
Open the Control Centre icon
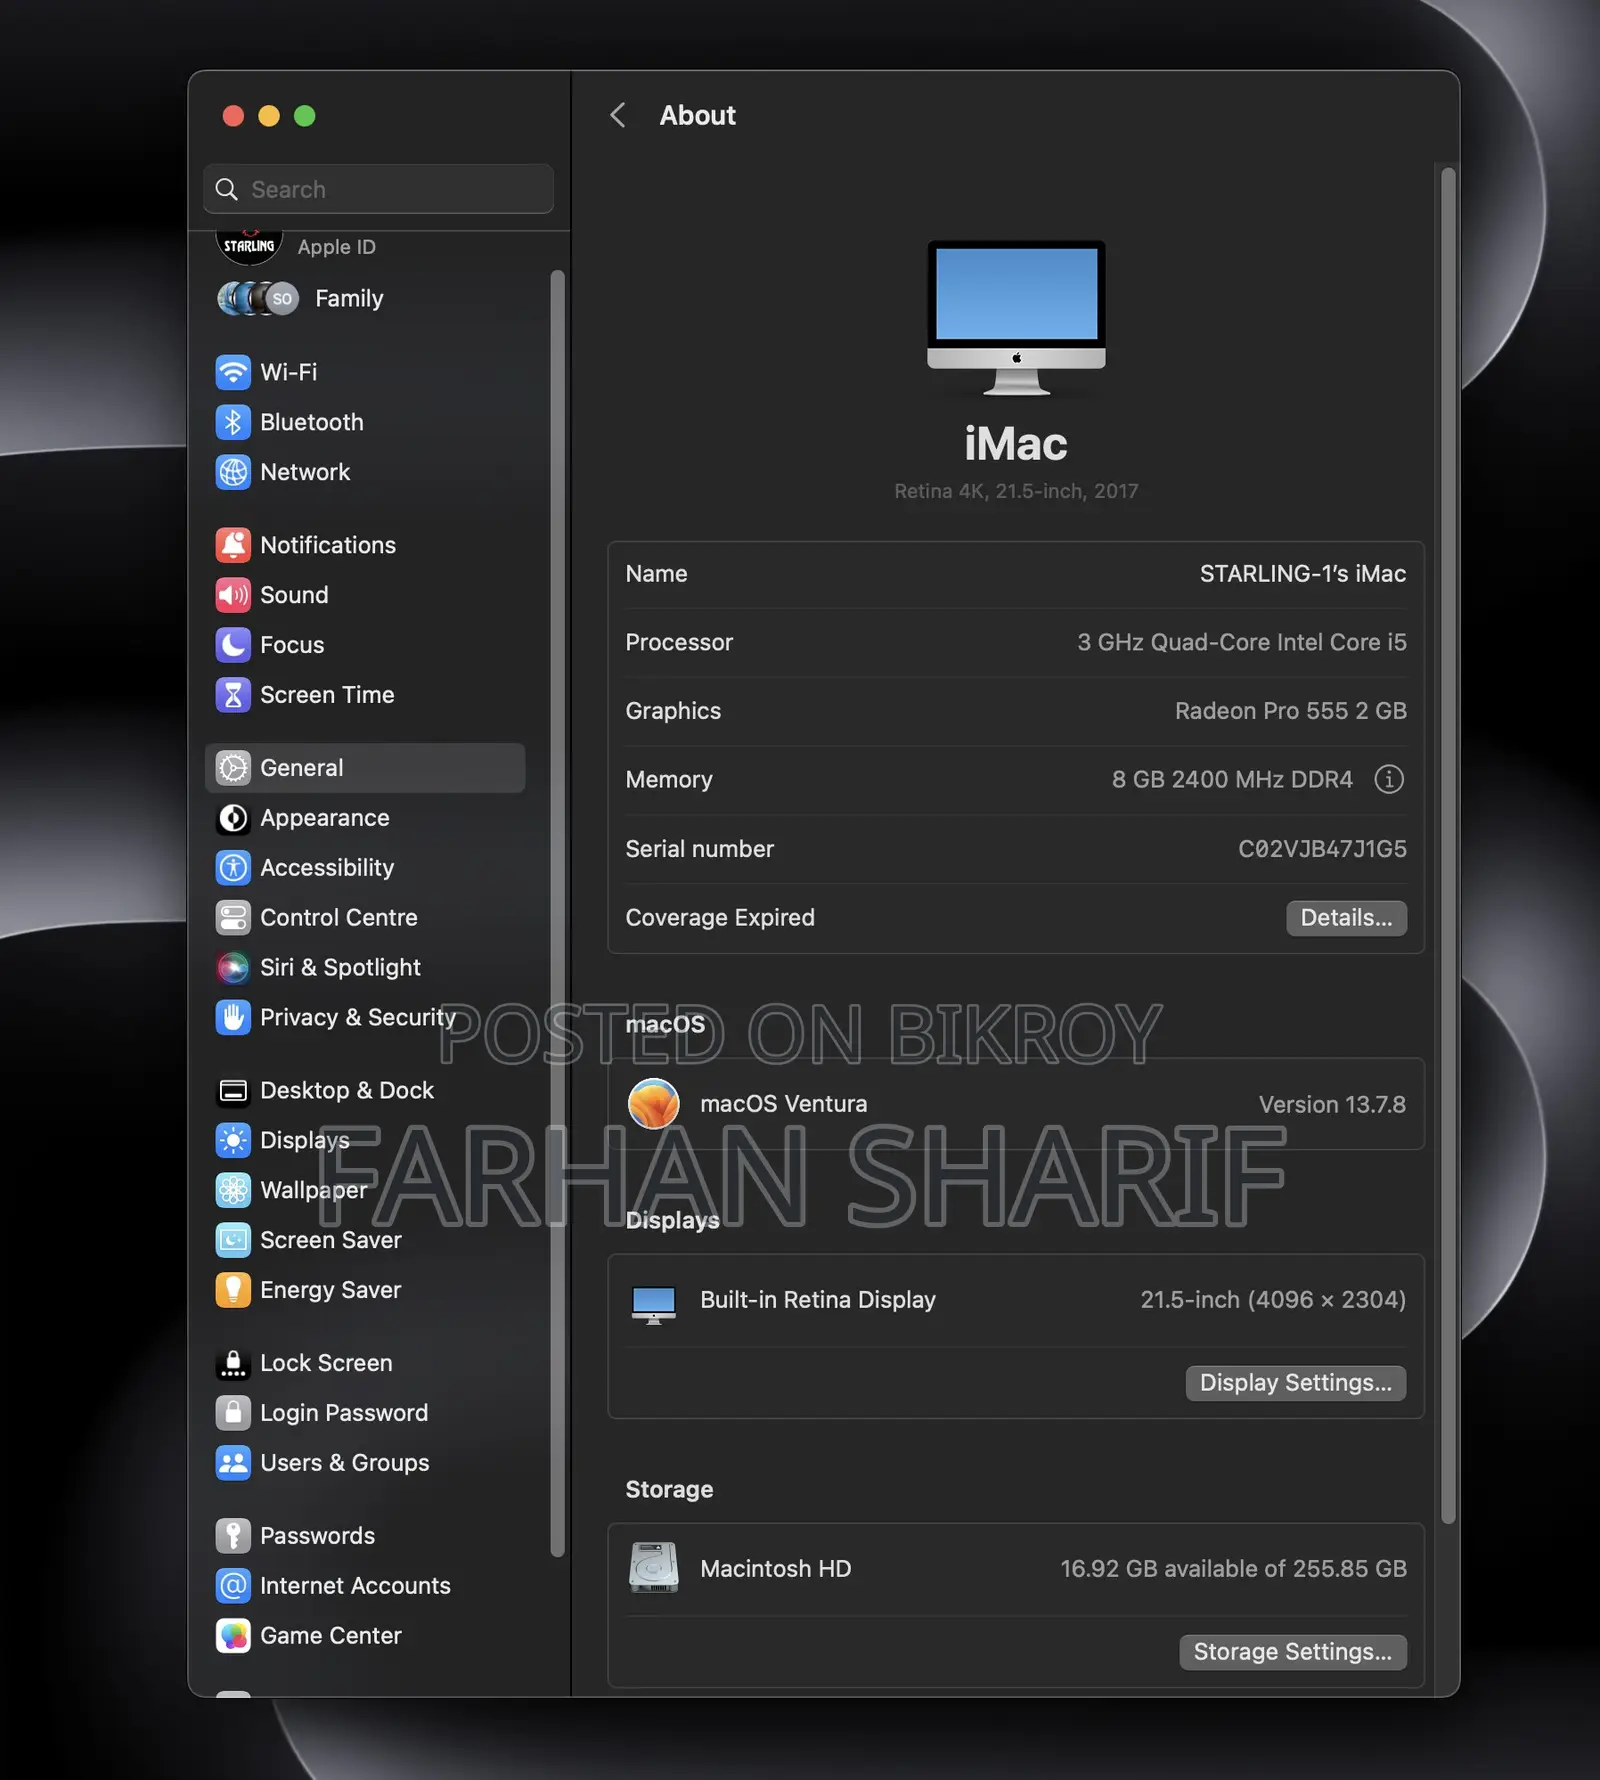click(233, 918)
